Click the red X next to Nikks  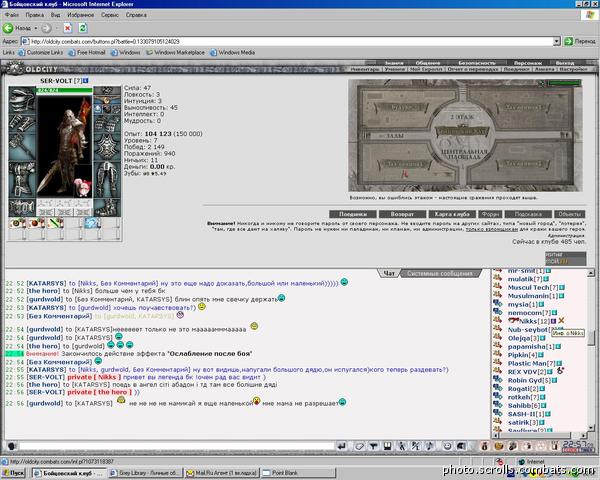pyautogui.click(x=561, y=320)
